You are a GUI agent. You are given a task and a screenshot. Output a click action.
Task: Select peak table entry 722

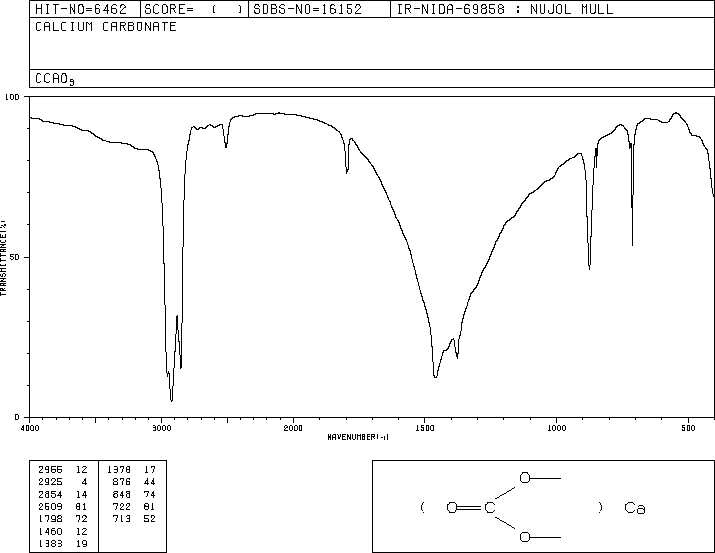tap(134, 506)
